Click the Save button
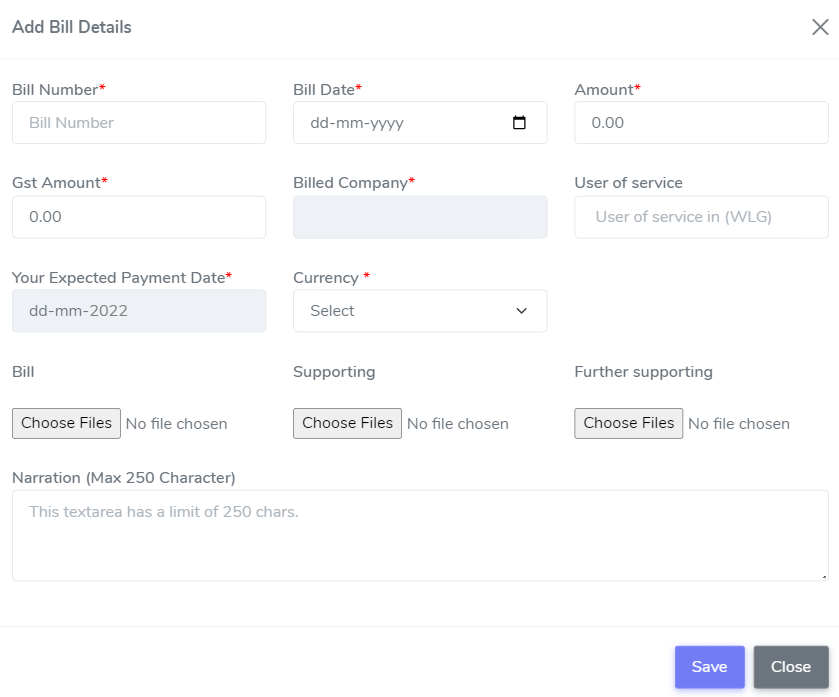This screenshot has height=697, width=839. [709, 666]
